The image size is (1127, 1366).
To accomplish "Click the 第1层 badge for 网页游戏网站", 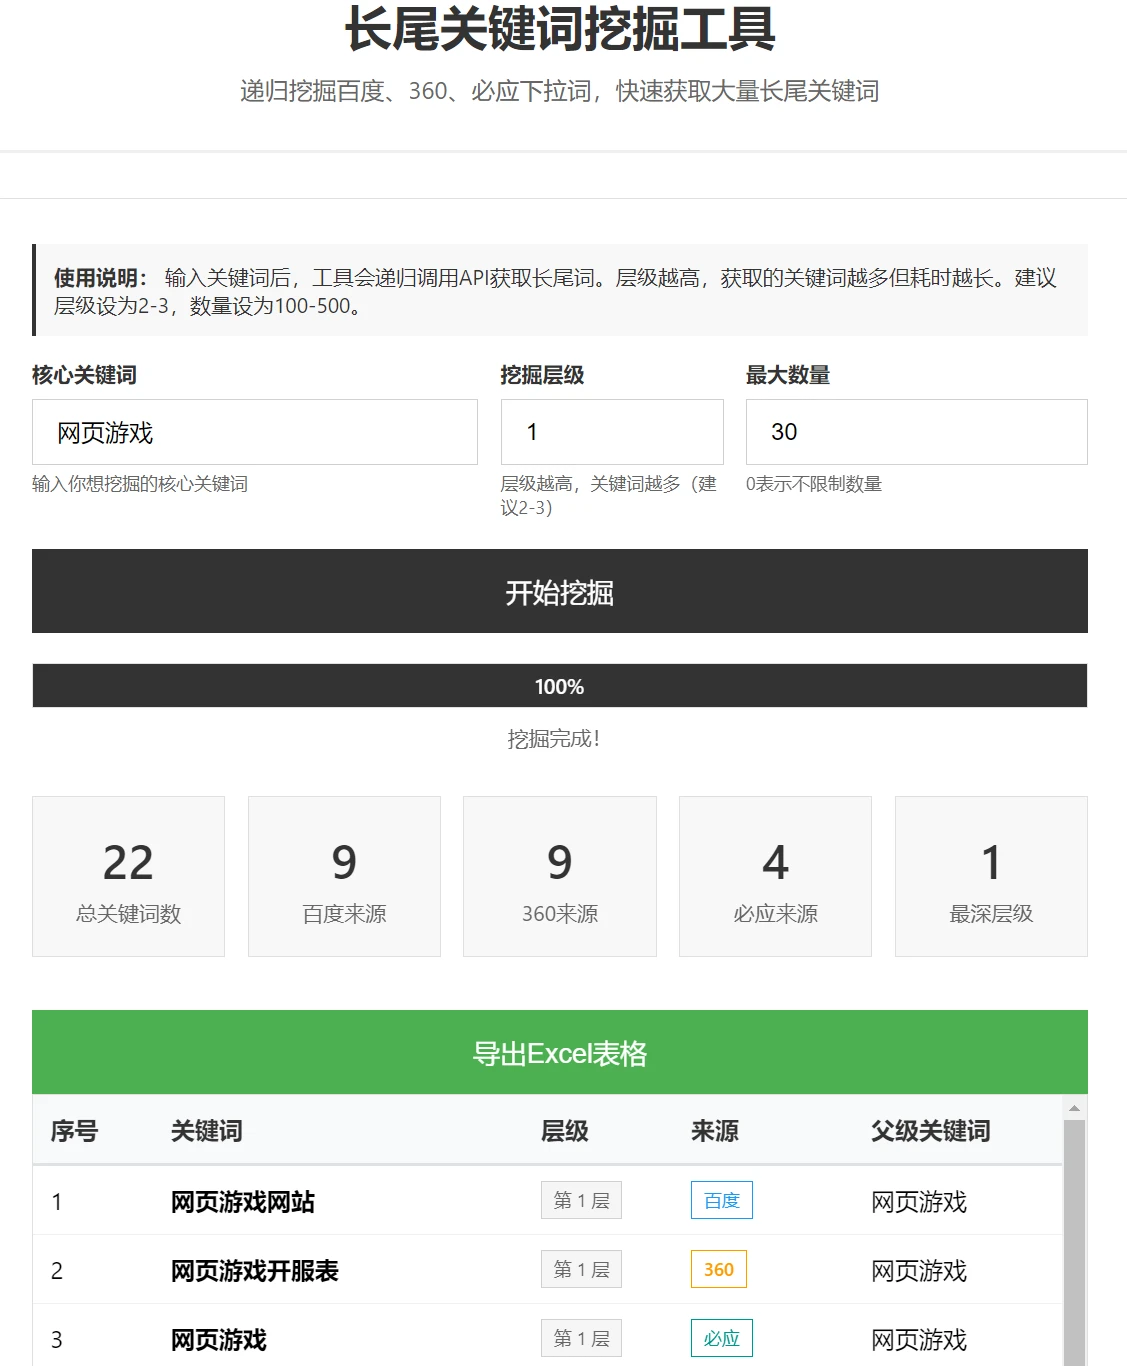I will coord(581,1200).
